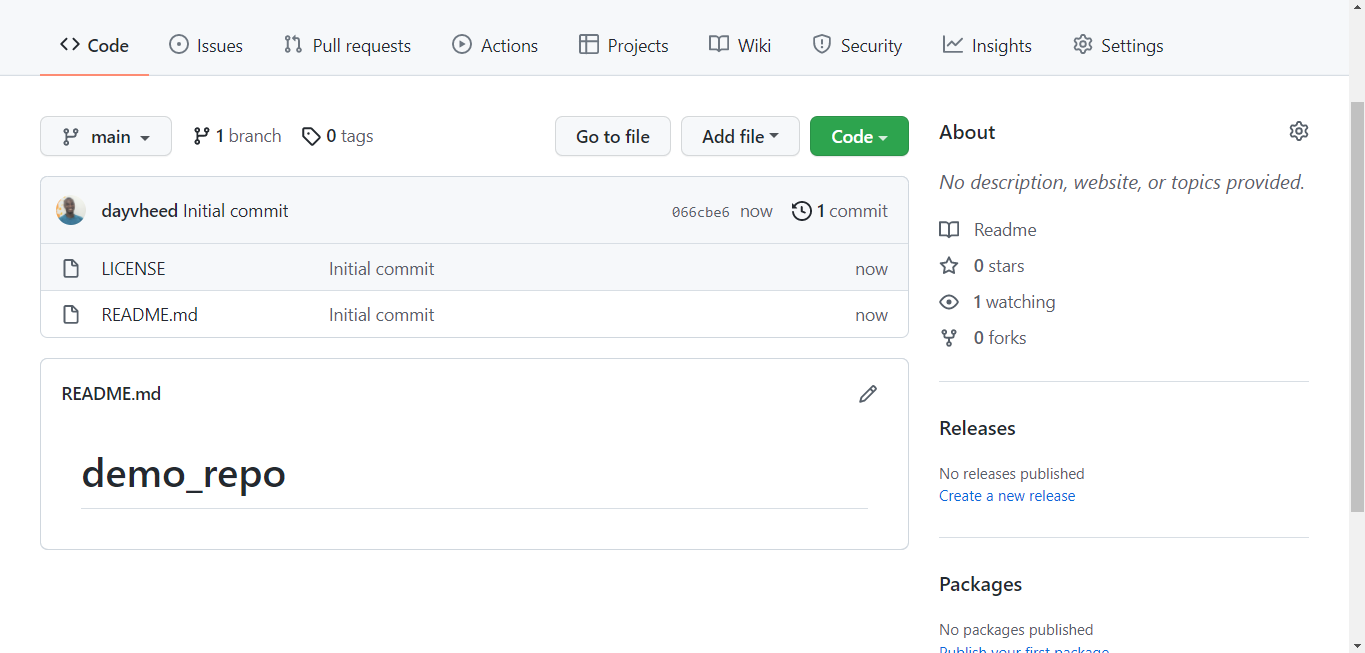Image resolution: width=1365 pixels, height=653 pixels.
Task: Open Create a new release link
Action: 1006,495
